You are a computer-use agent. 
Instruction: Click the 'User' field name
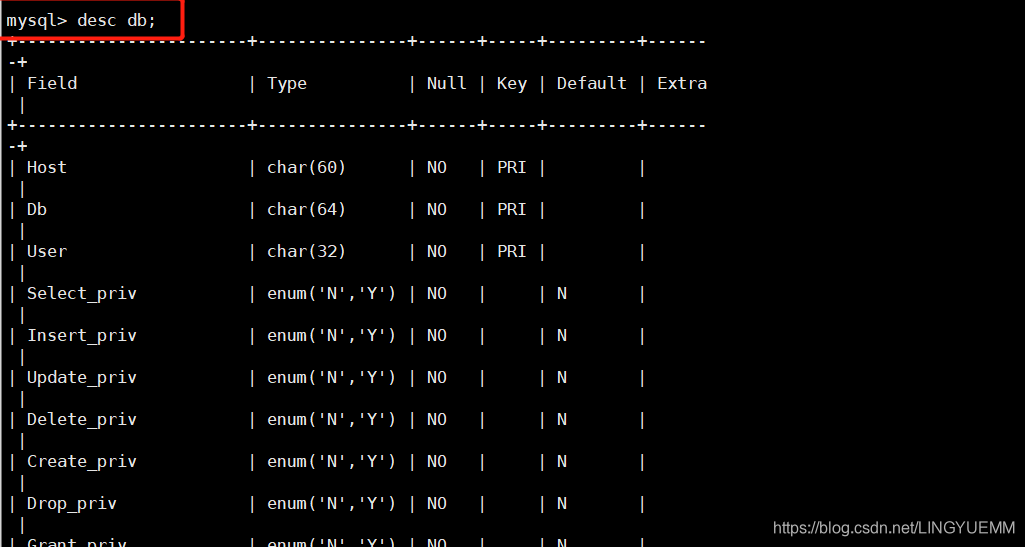(x=46, y=251)
